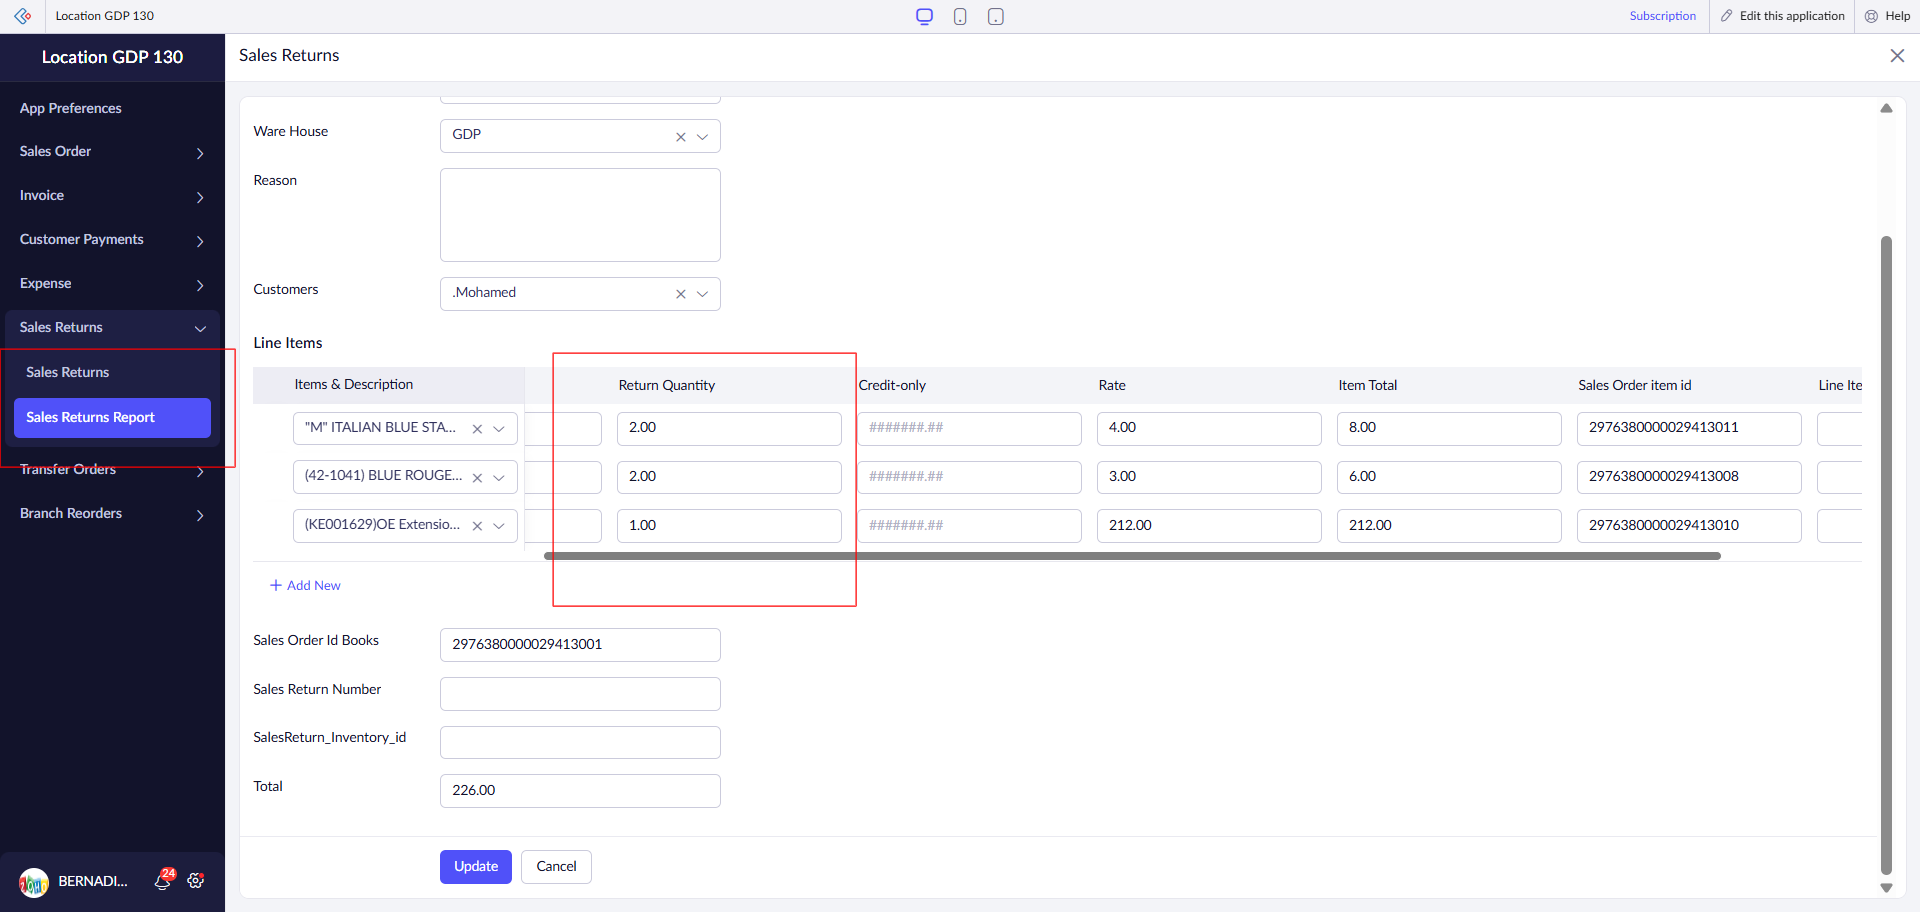Click the Cancel button
The image size is (1920, 912).
[556, 867]
